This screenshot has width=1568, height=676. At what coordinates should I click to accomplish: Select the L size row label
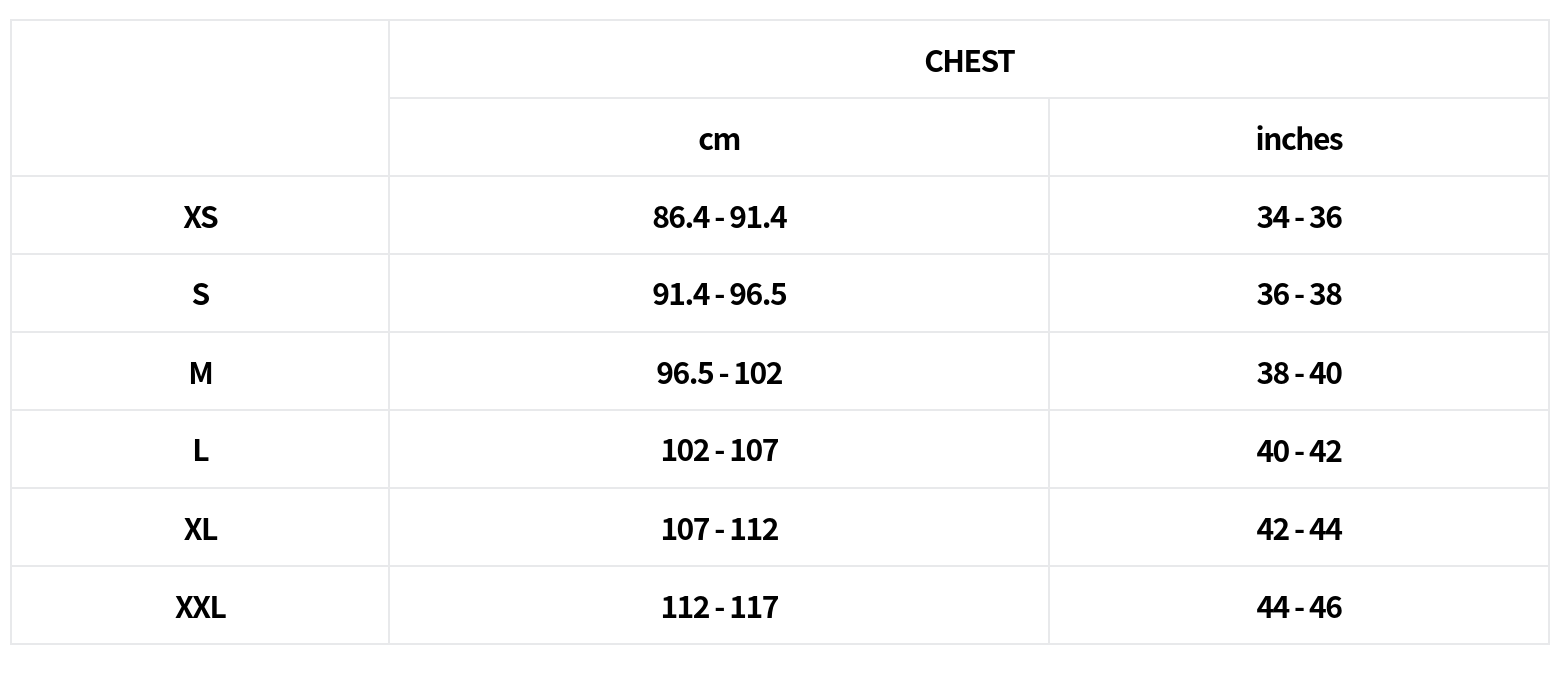(x=200, y=451)
